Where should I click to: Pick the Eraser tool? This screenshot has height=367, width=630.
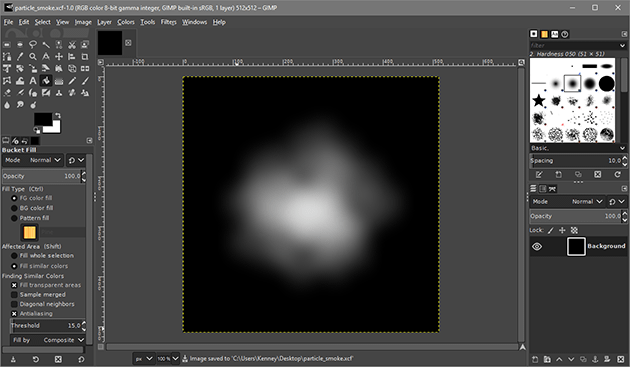pyautogui.click(x=7, y=93)
